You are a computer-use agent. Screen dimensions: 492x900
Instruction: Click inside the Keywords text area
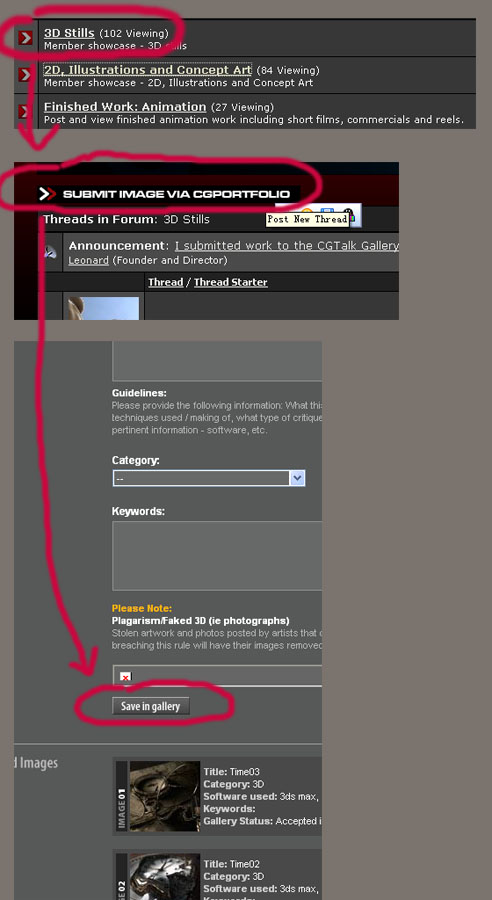[217, 556]
